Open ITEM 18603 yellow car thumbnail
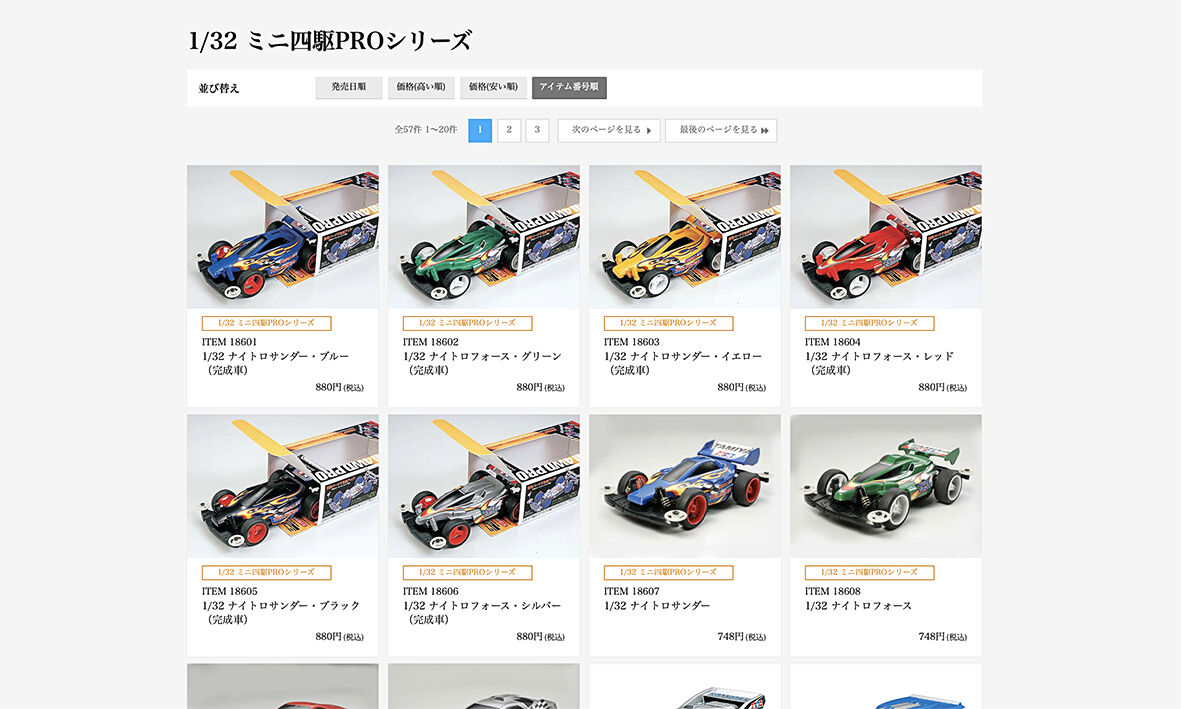The image size is (1181, 709). (x=685, y=237)
